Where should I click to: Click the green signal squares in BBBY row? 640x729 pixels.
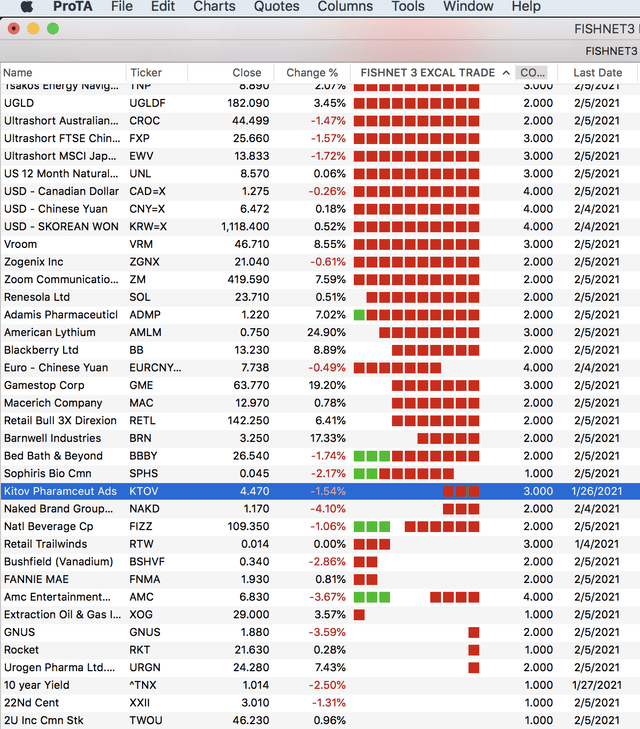pyautogui.click(x=372, y=456)
